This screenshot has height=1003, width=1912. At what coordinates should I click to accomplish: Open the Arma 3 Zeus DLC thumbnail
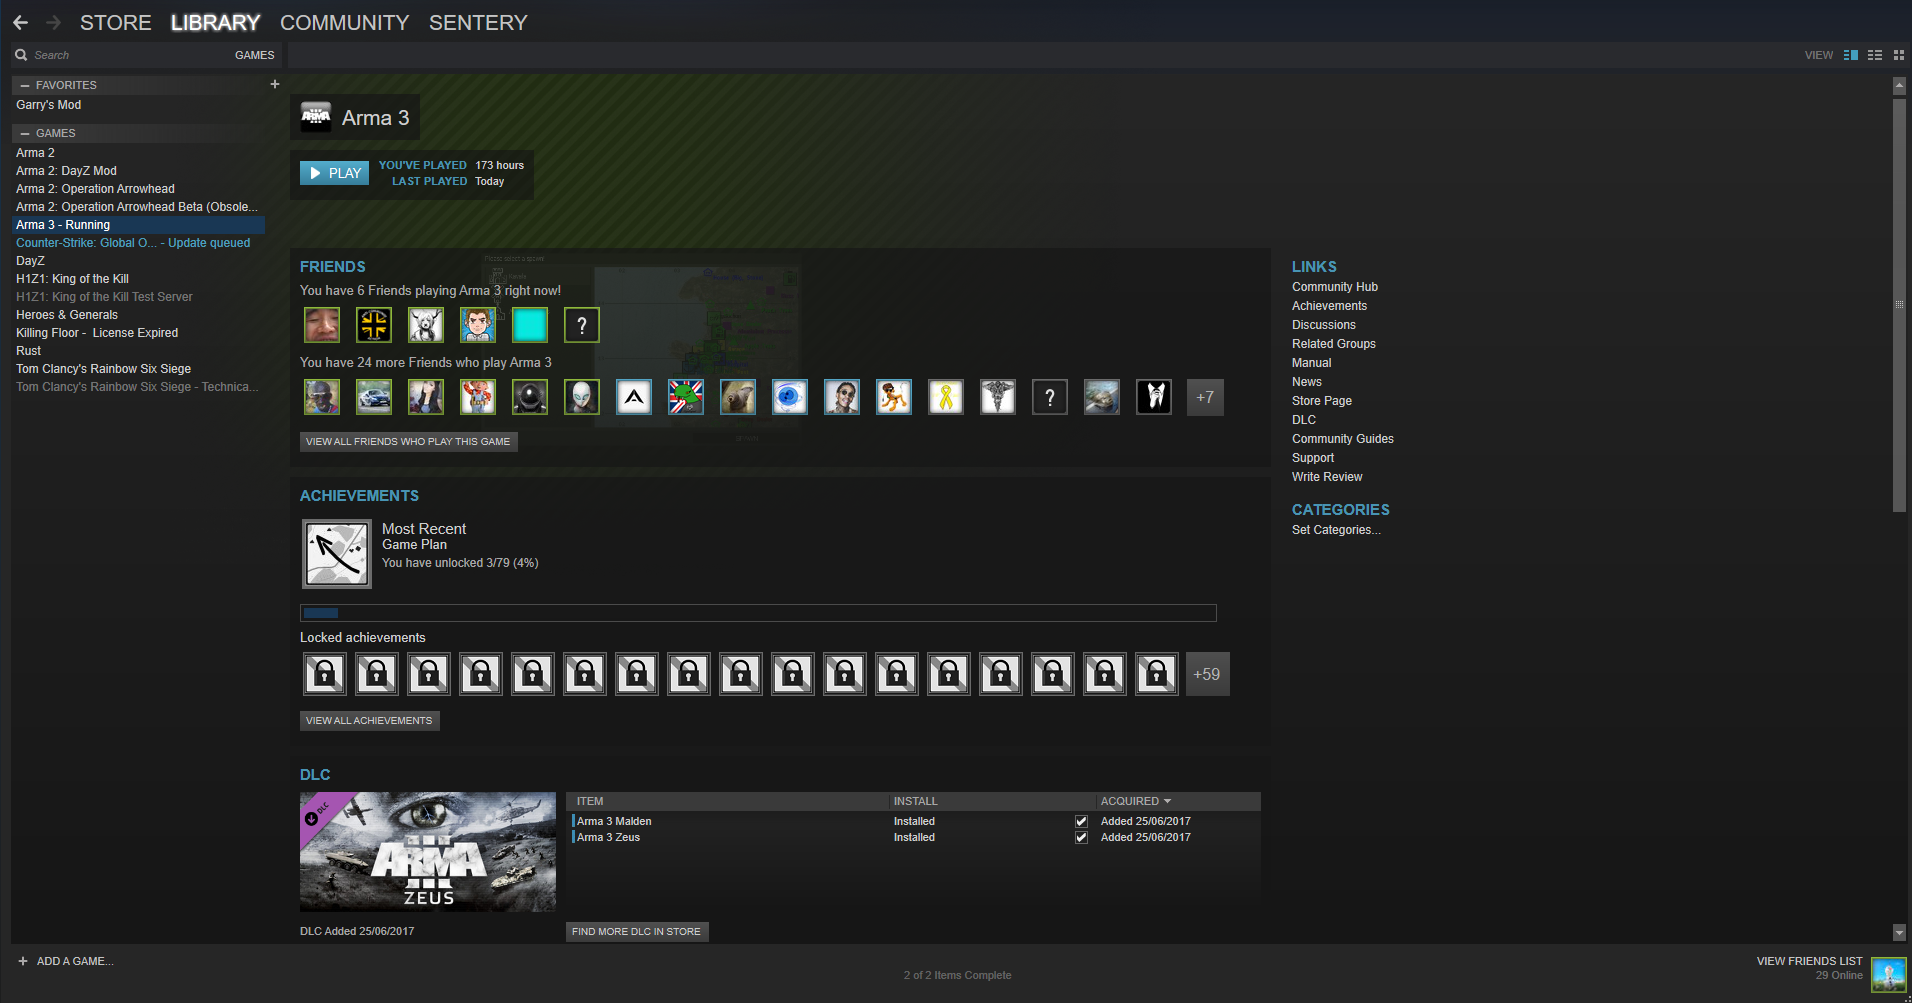[x=428, y=852]
